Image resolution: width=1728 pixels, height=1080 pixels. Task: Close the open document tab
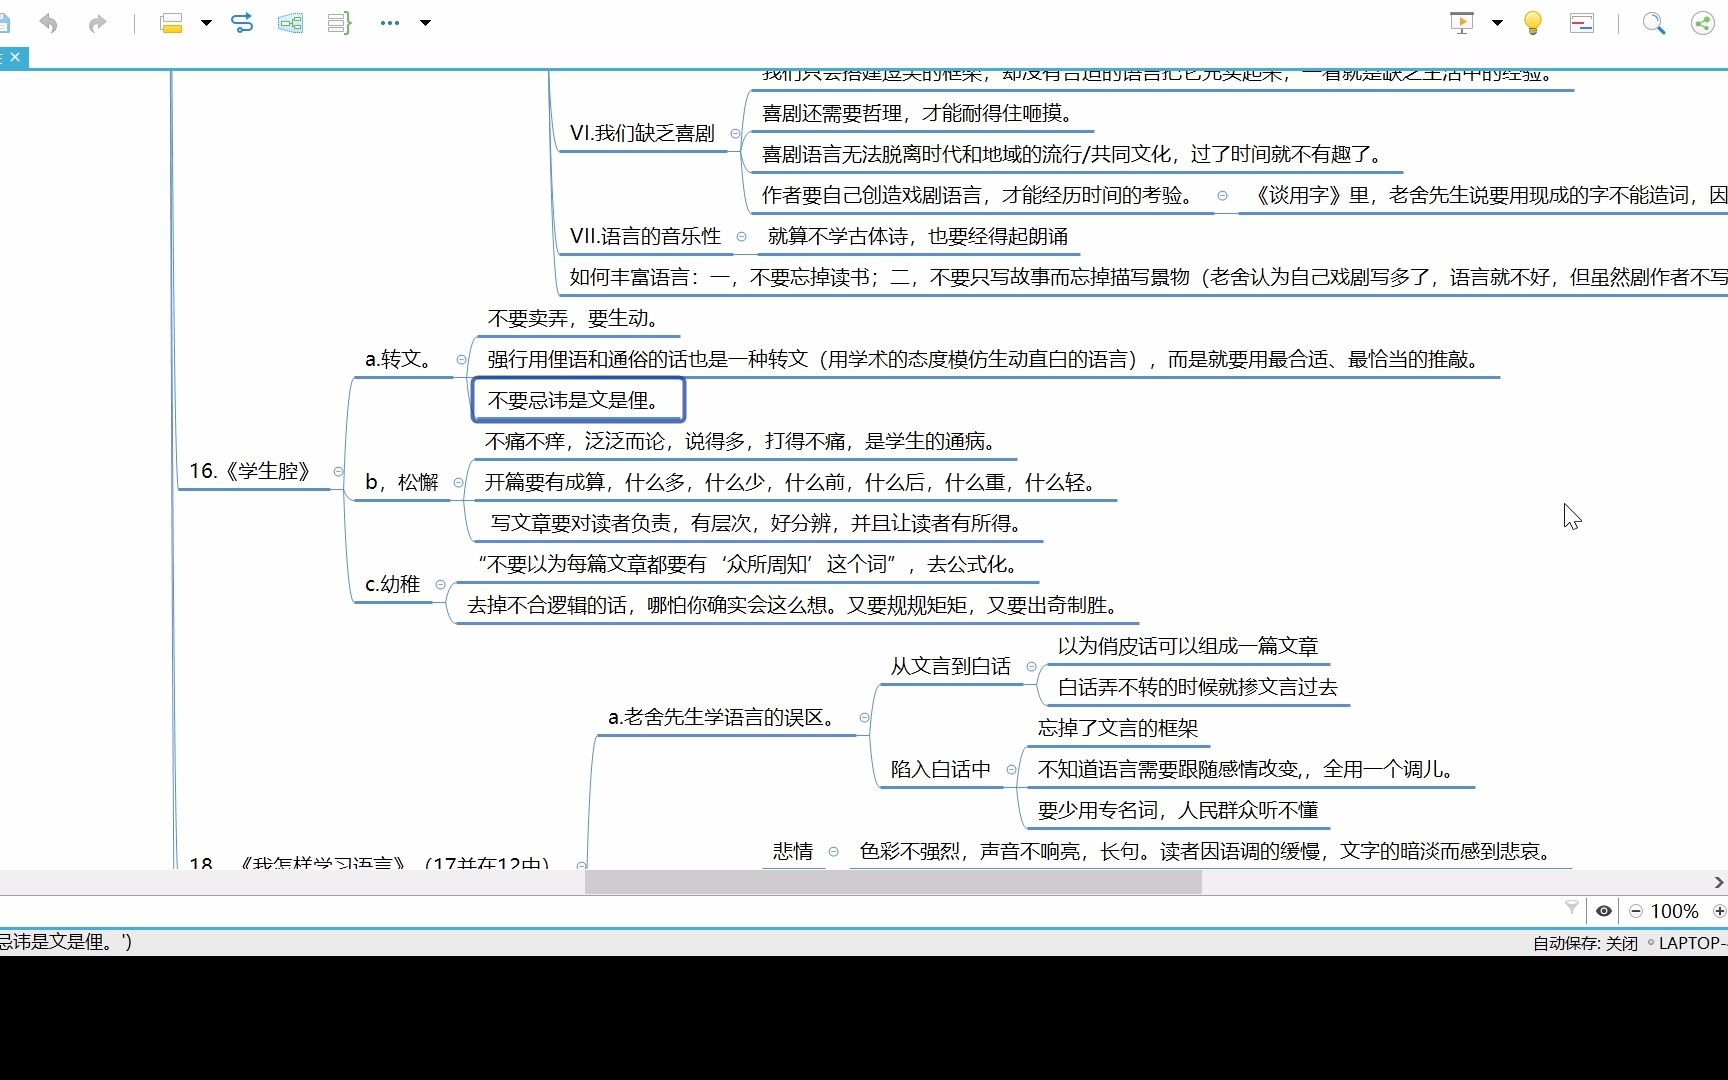click(15, 57)
